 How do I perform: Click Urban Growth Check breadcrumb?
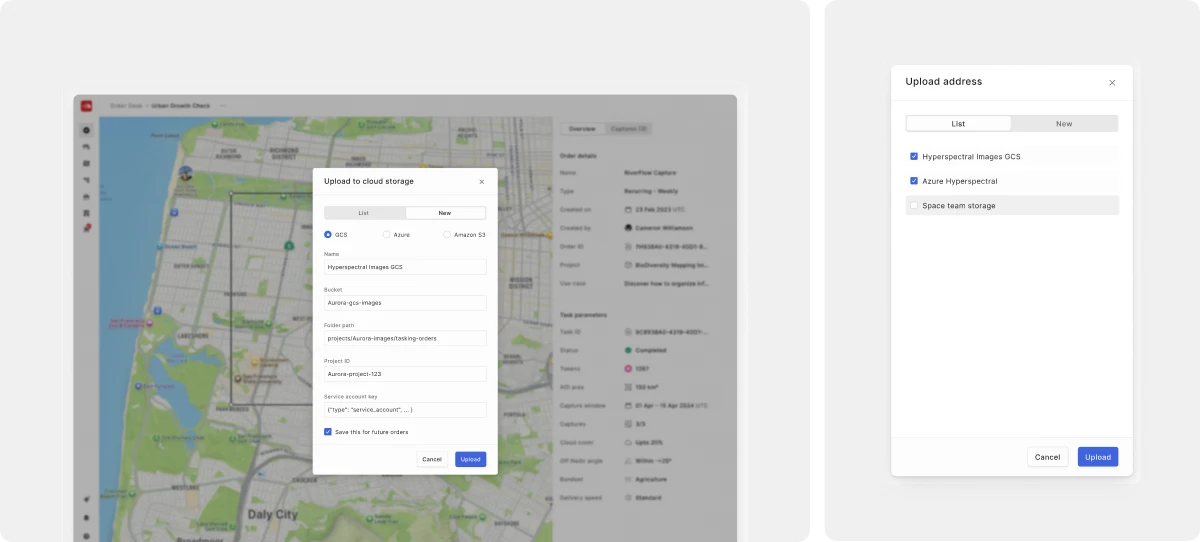coord(182,105)
